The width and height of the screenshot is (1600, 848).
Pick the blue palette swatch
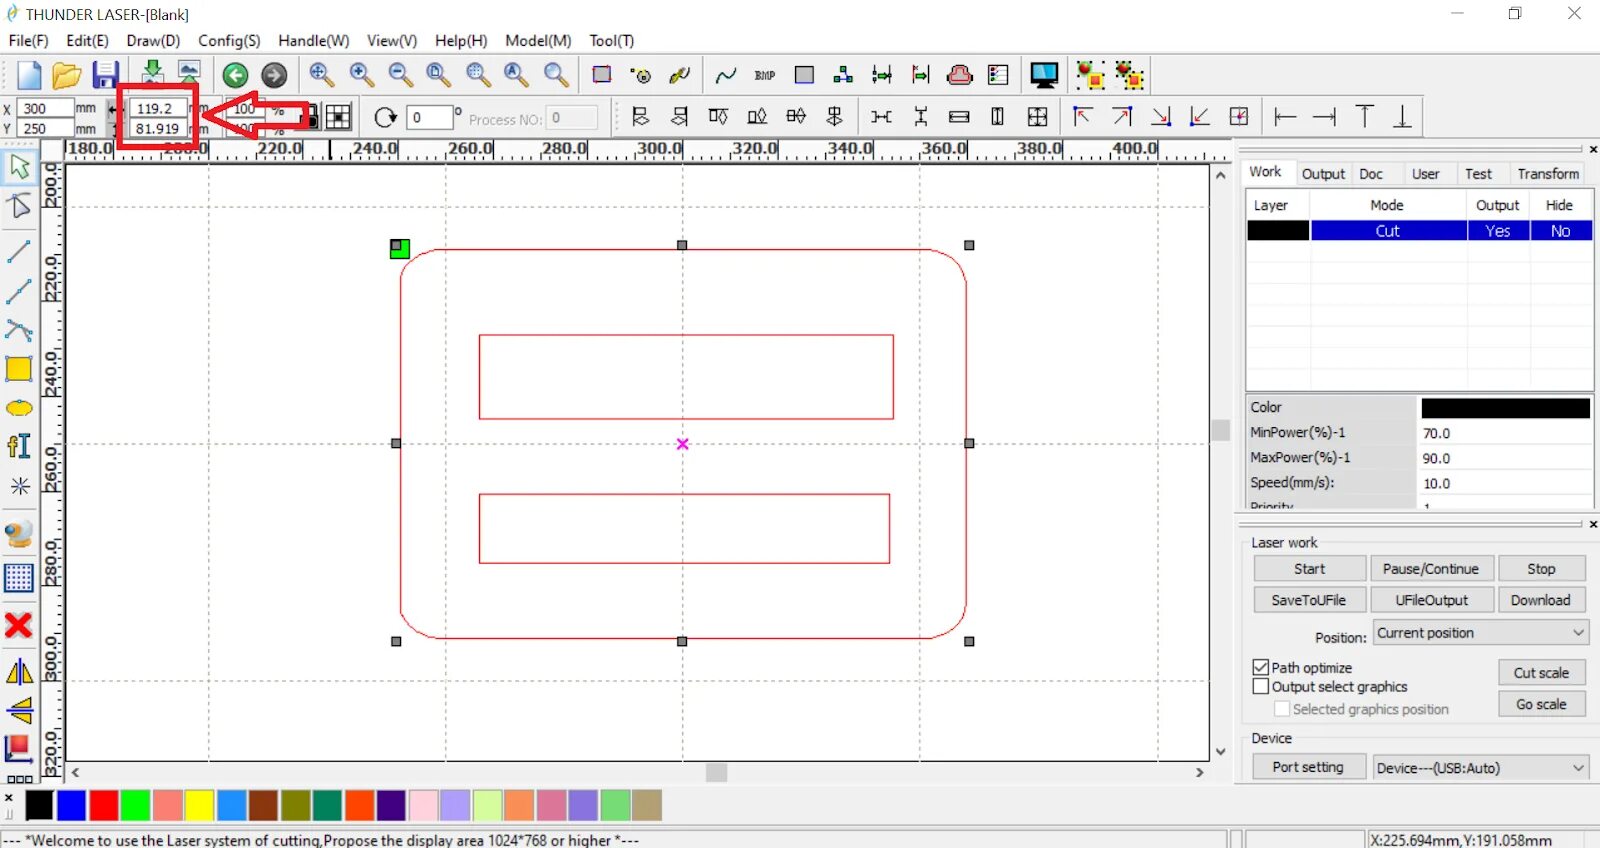(x=71, y=806)
